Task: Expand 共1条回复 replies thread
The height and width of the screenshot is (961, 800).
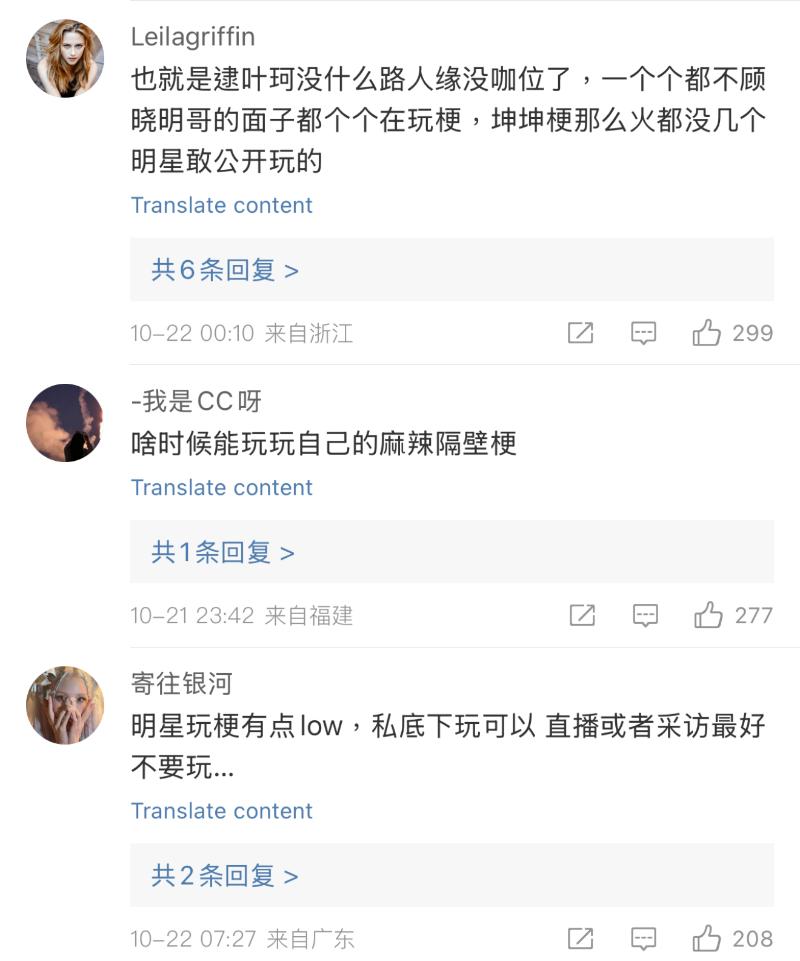Action: [223, 552]
